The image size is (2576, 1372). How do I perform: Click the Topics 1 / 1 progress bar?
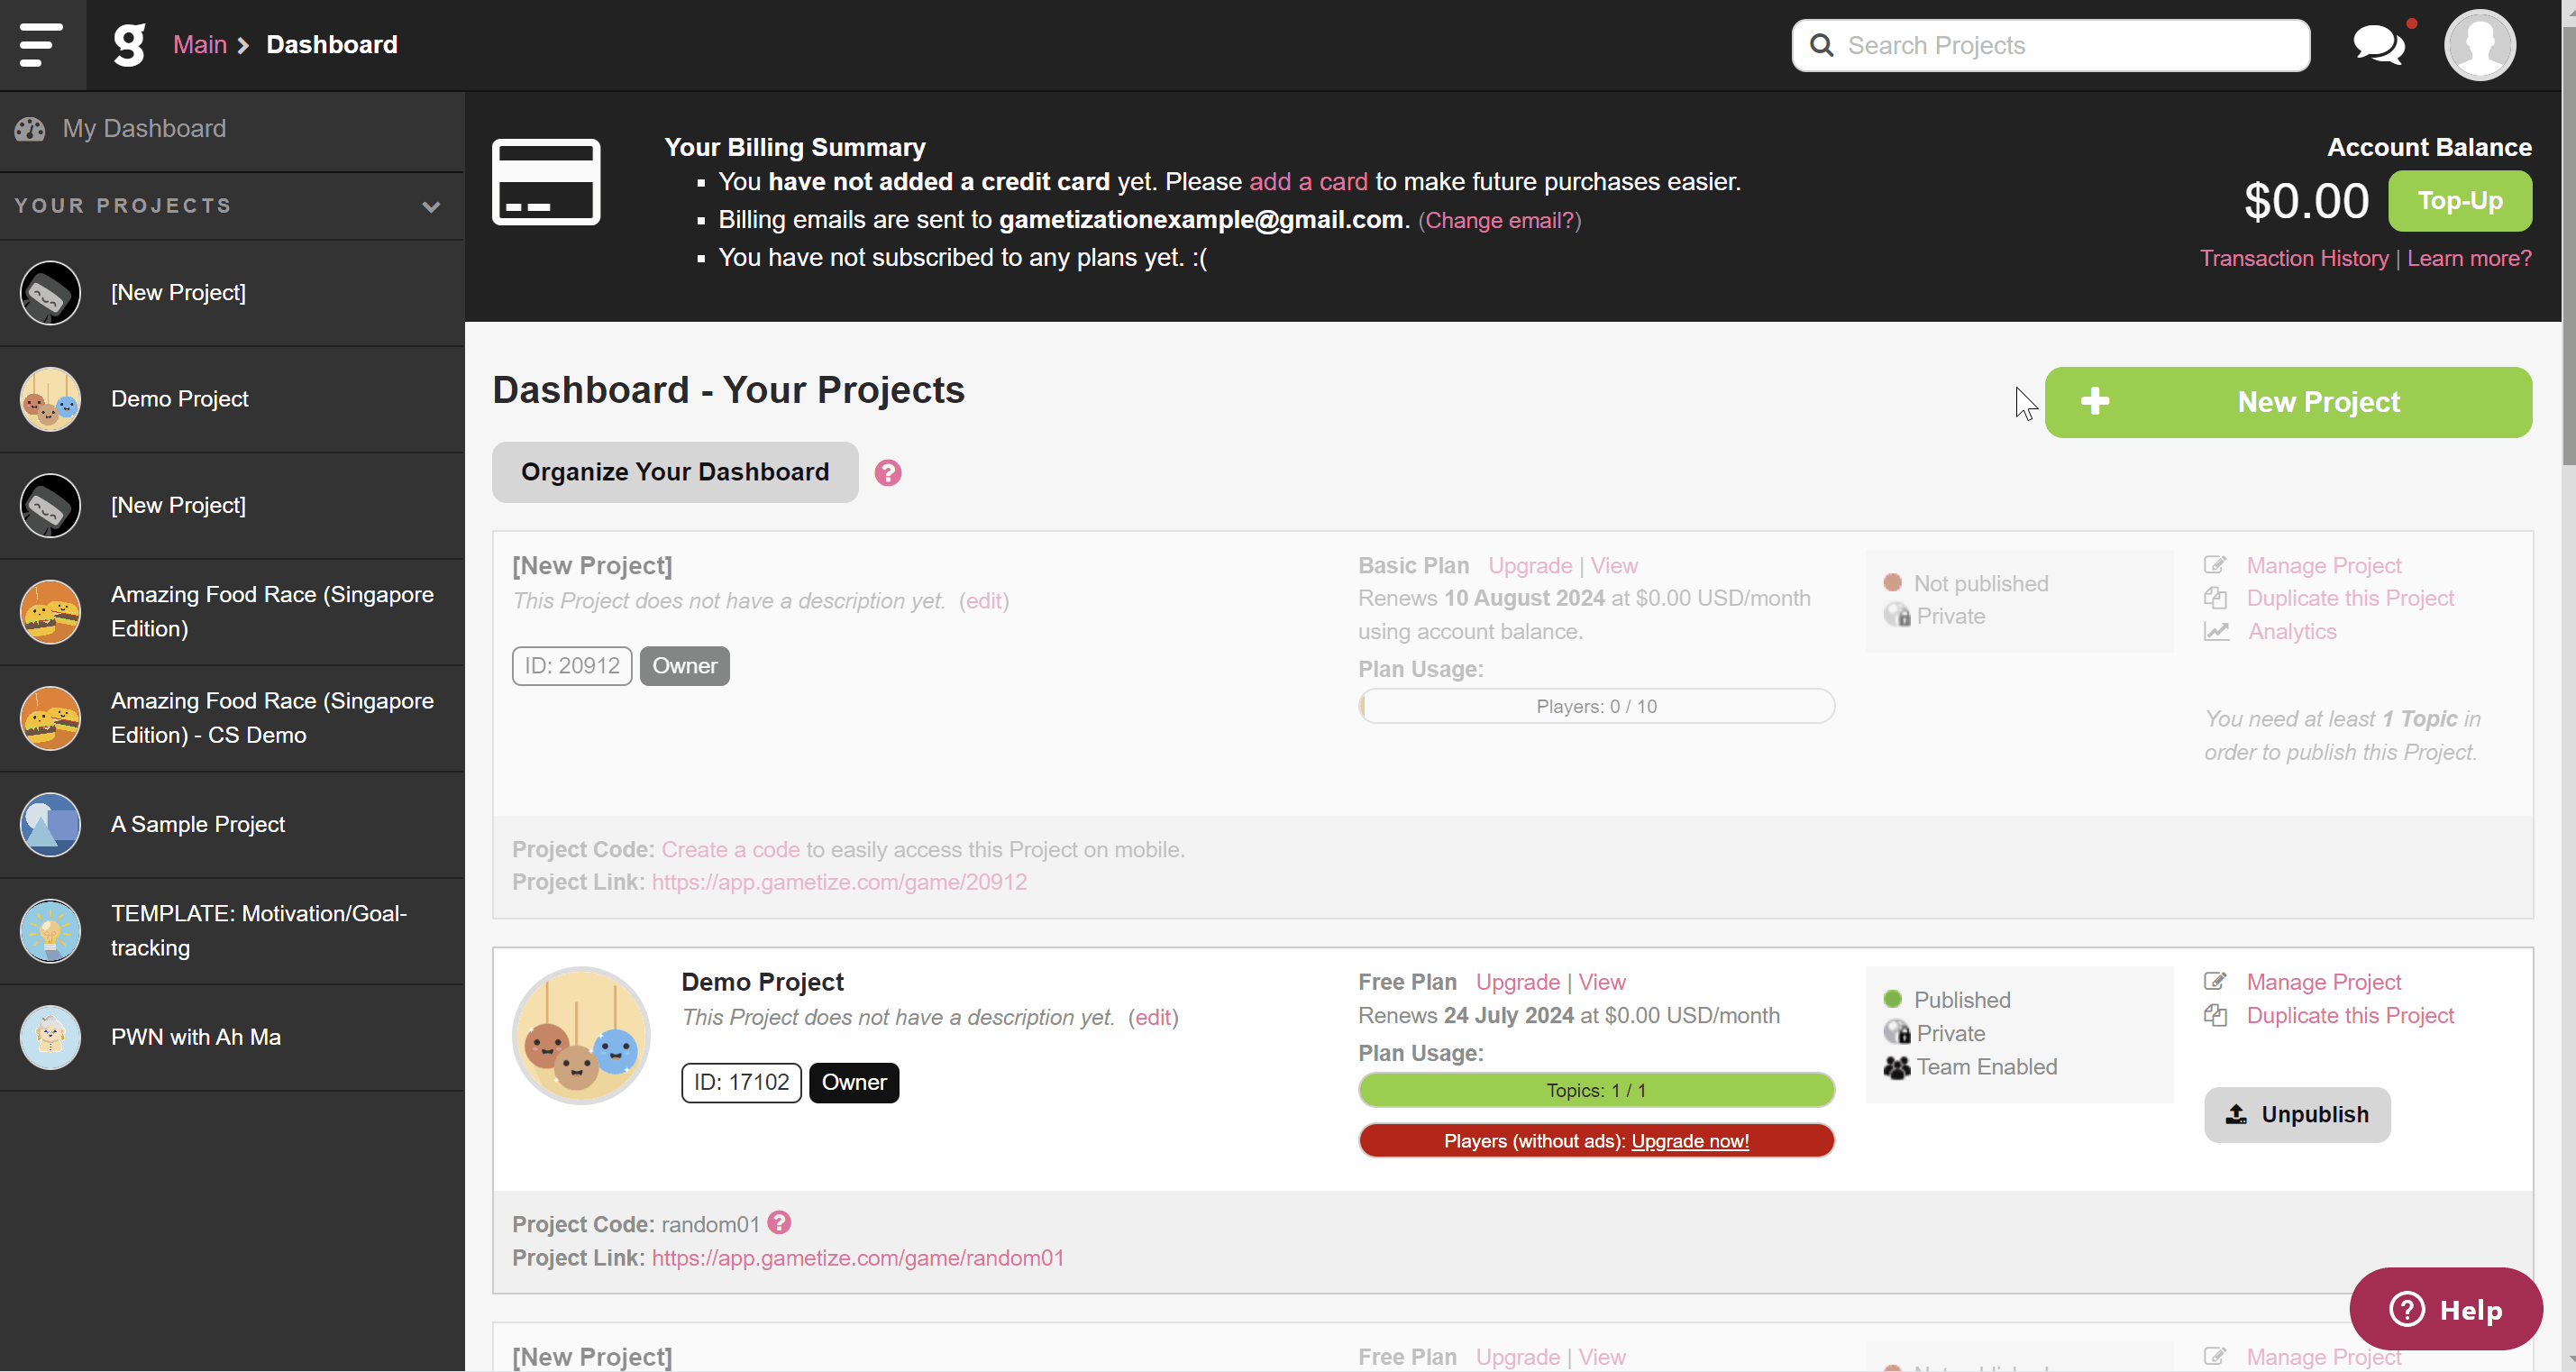pyautogui.click(x=1596, y=1090)
